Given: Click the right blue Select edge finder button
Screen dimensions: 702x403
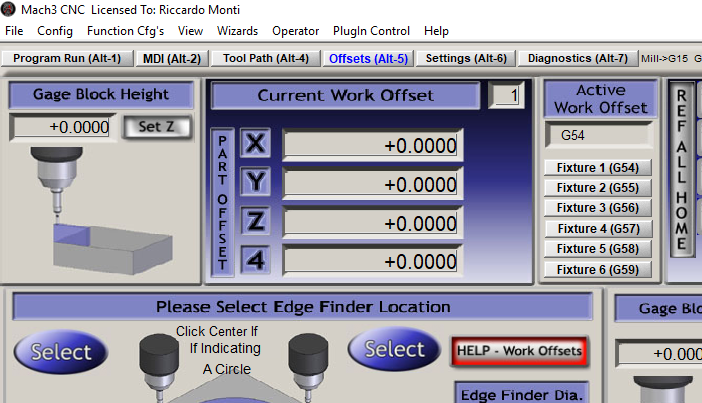Looking at the screenshot, I should (394, 349).
